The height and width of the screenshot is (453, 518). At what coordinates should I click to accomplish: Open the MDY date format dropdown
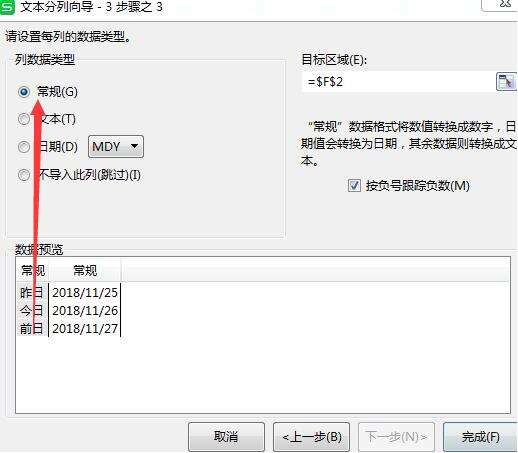(116, 146)
